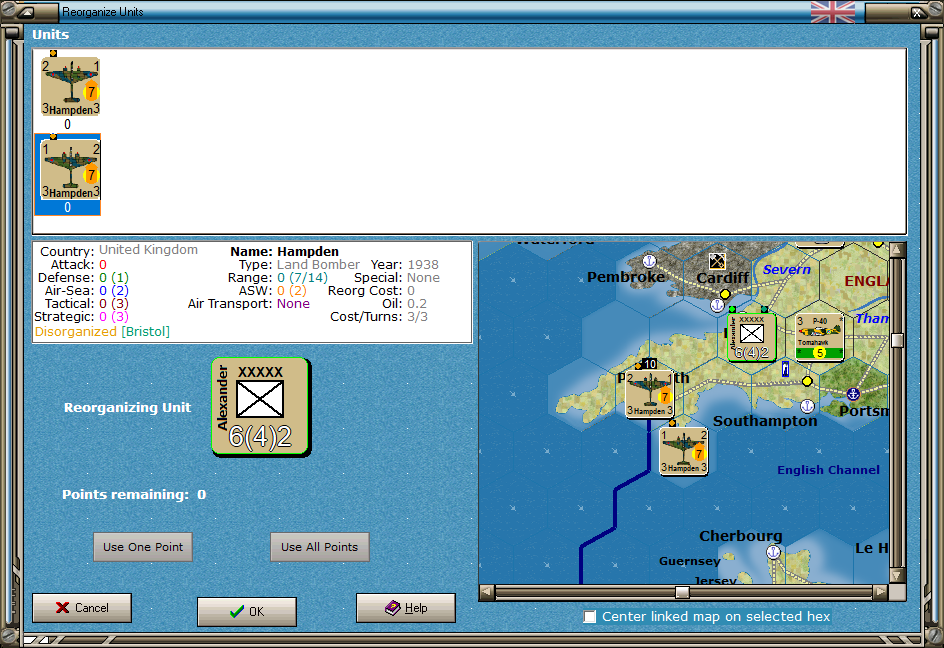Click Use All Points button
The image size is (944, 648).
(320, 547)
